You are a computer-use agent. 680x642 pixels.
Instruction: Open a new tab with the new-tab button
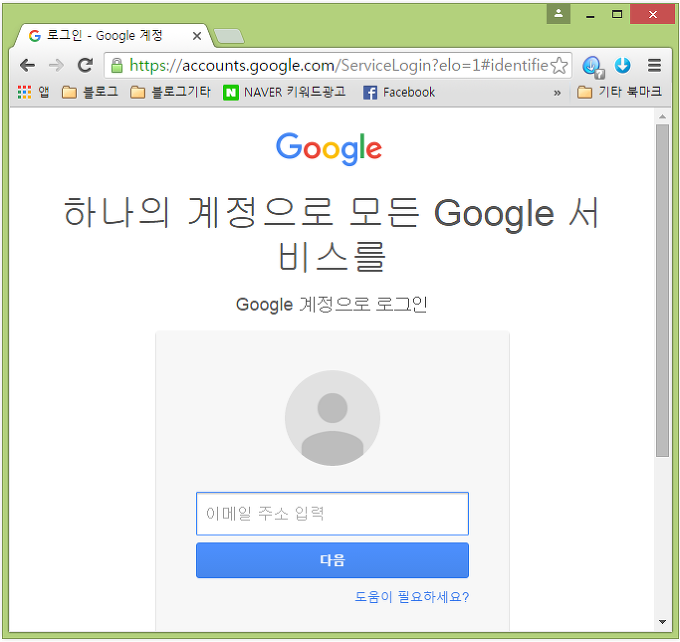tap(229, 36)
